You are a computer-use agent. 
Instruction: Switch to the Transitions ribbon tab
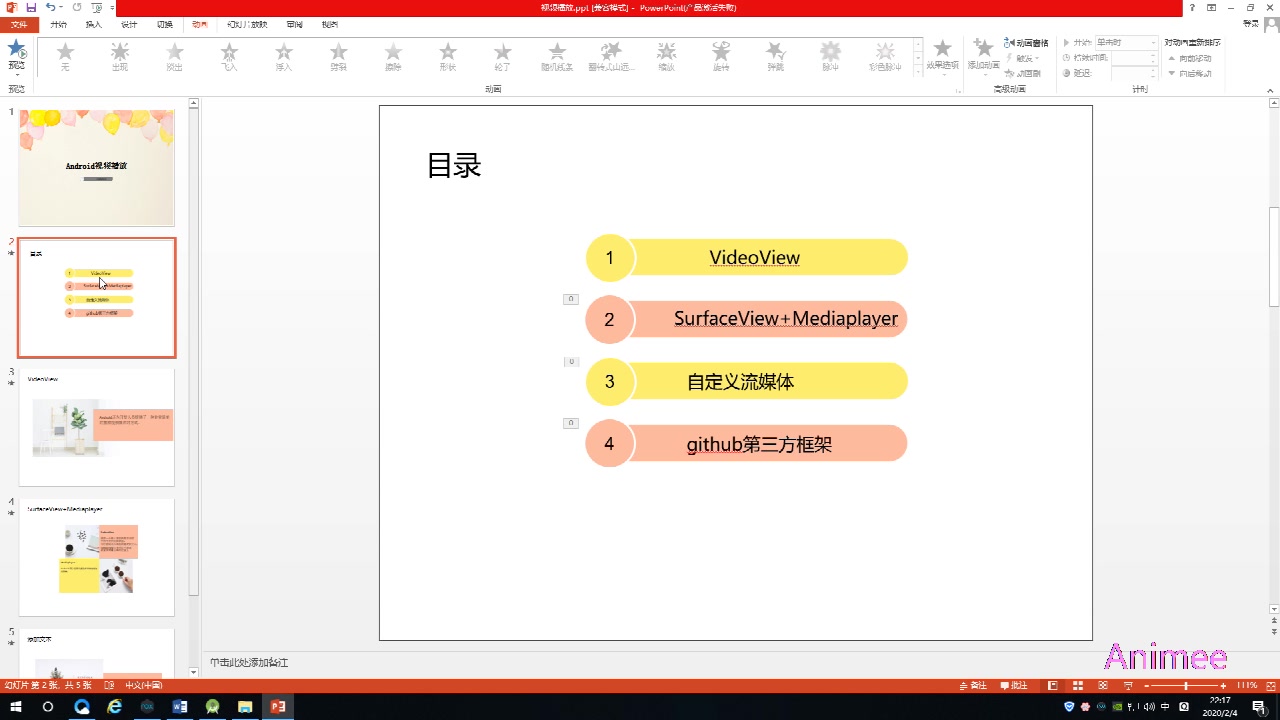coord(165,24)
